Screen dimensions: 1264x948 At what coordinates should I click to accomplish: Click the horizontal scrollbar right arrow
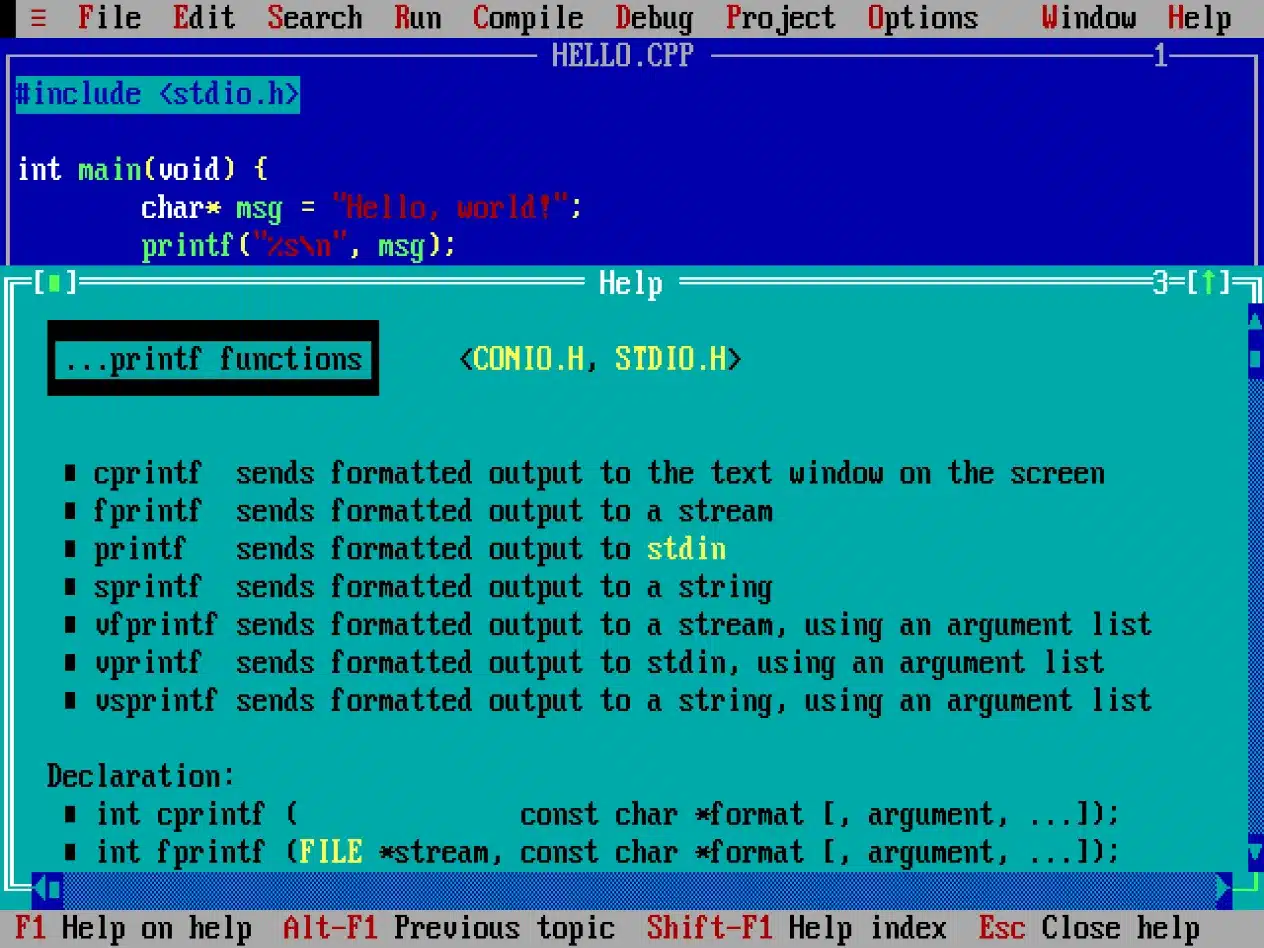1224,887
